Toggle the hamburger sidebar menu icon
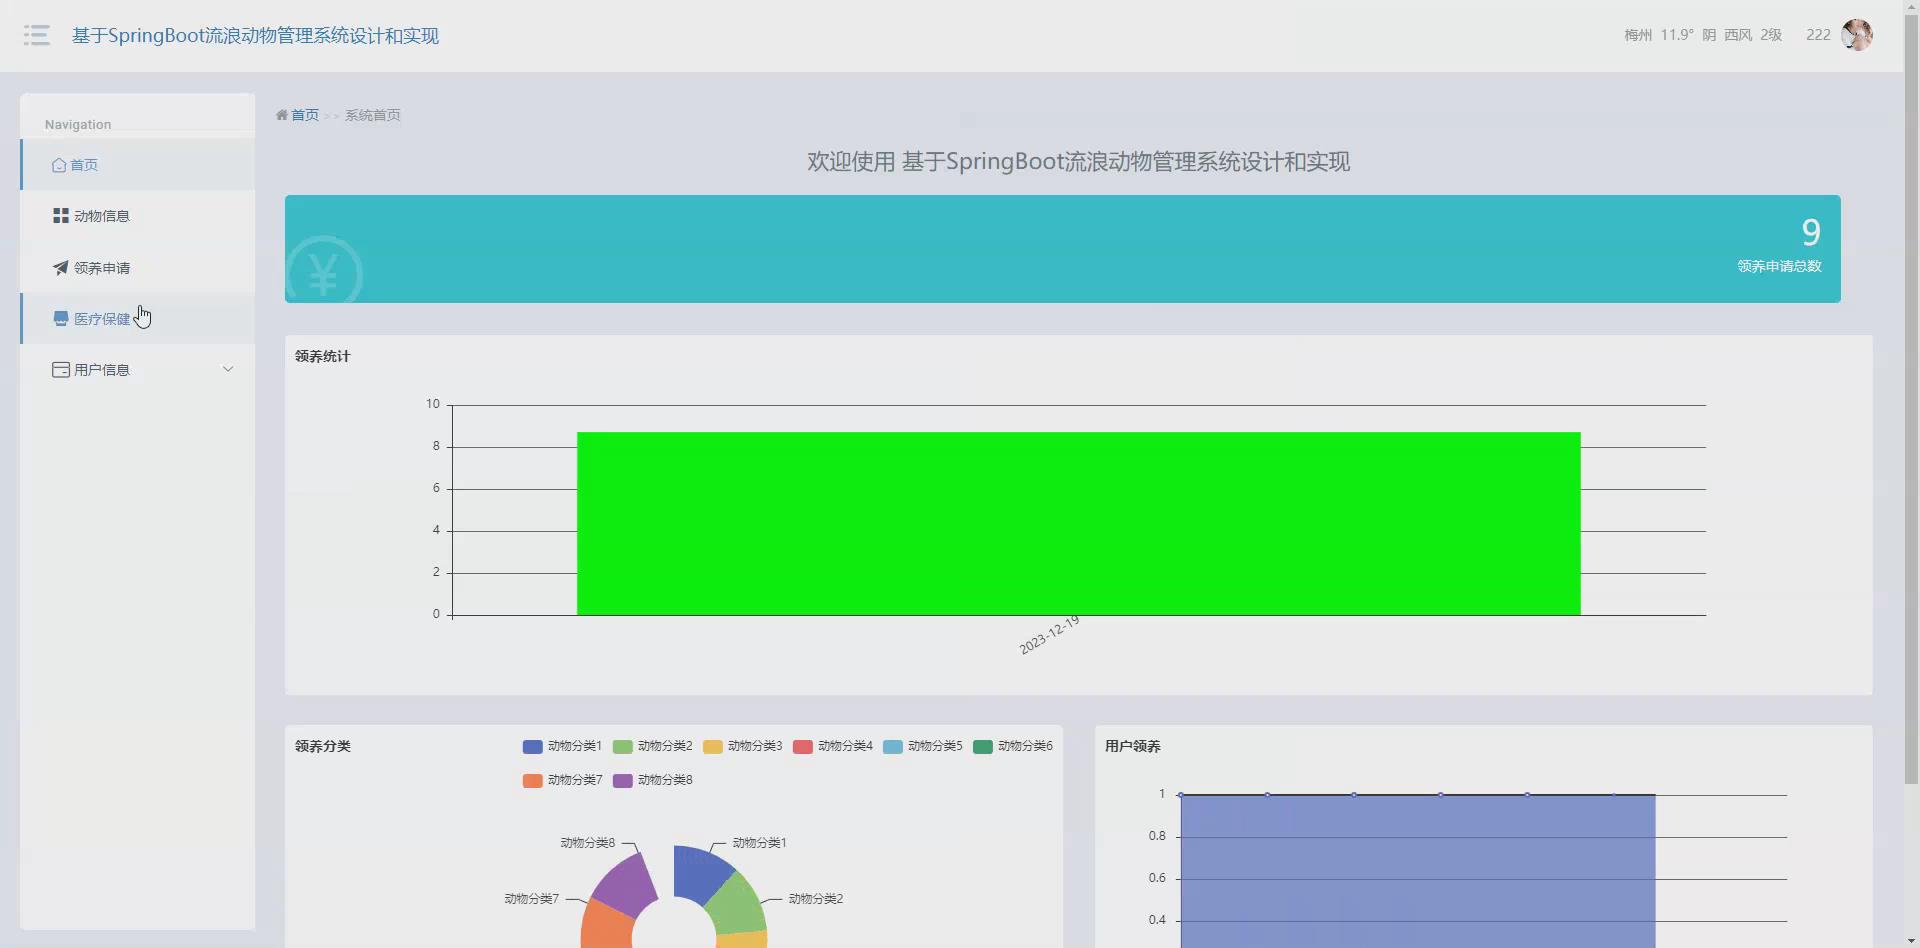Screen dimensions: 1920x948 37,36
